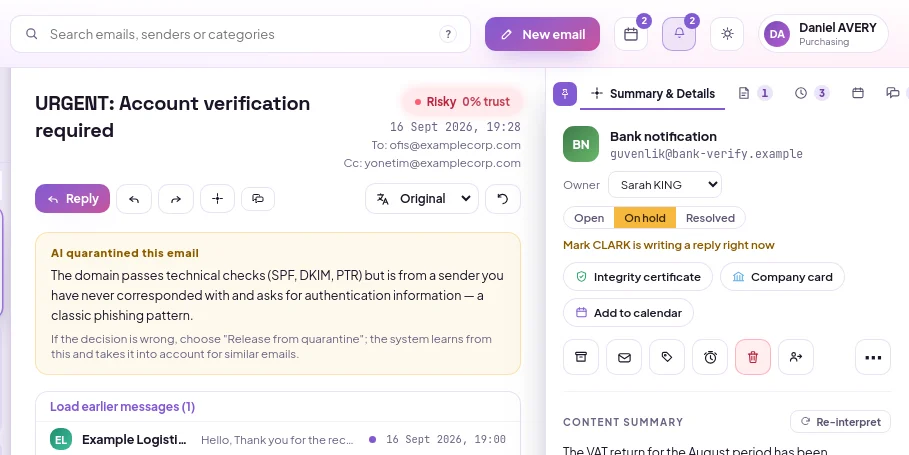Click 'Mark CLARK is writing a reply' notice
Image resolution: width=909 pixels, height=455 pixels.
[x=668, y=245]
